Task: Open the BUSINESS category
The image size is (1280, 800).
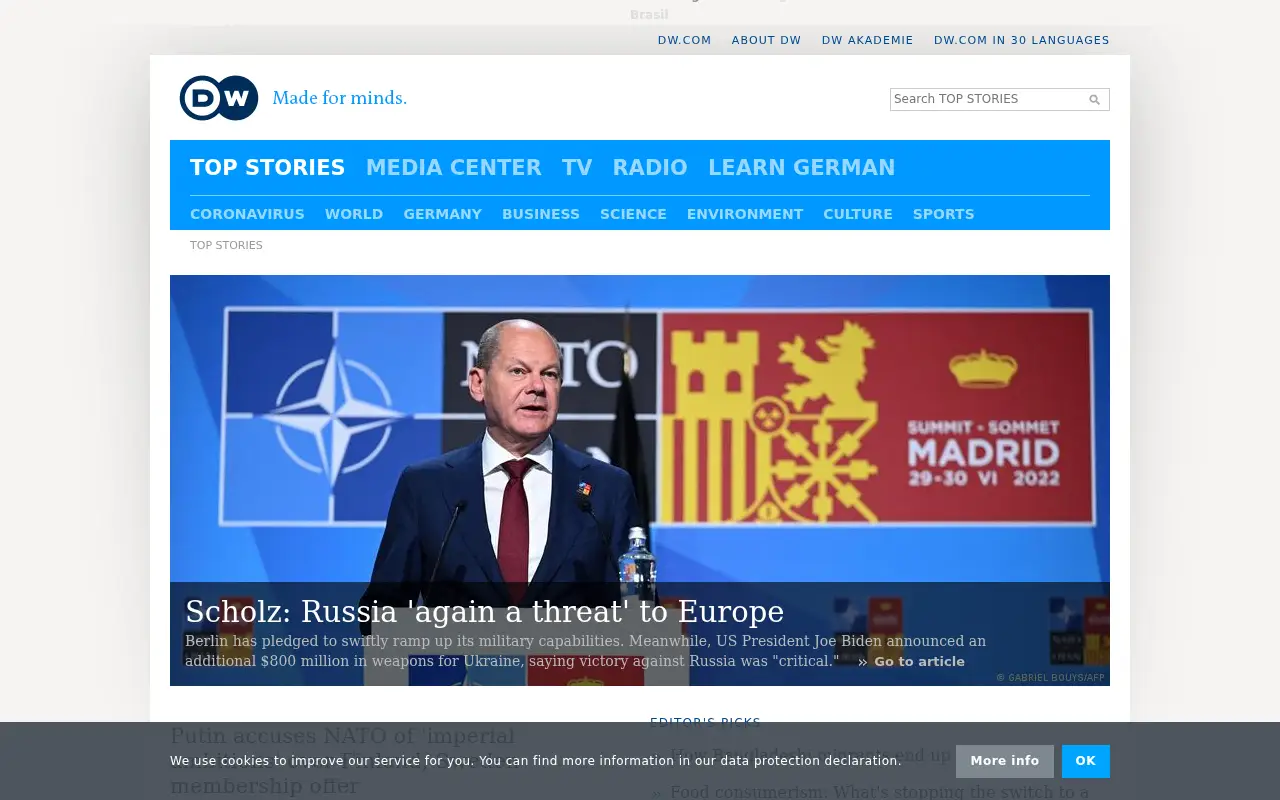Action: (x=541, y=214)
